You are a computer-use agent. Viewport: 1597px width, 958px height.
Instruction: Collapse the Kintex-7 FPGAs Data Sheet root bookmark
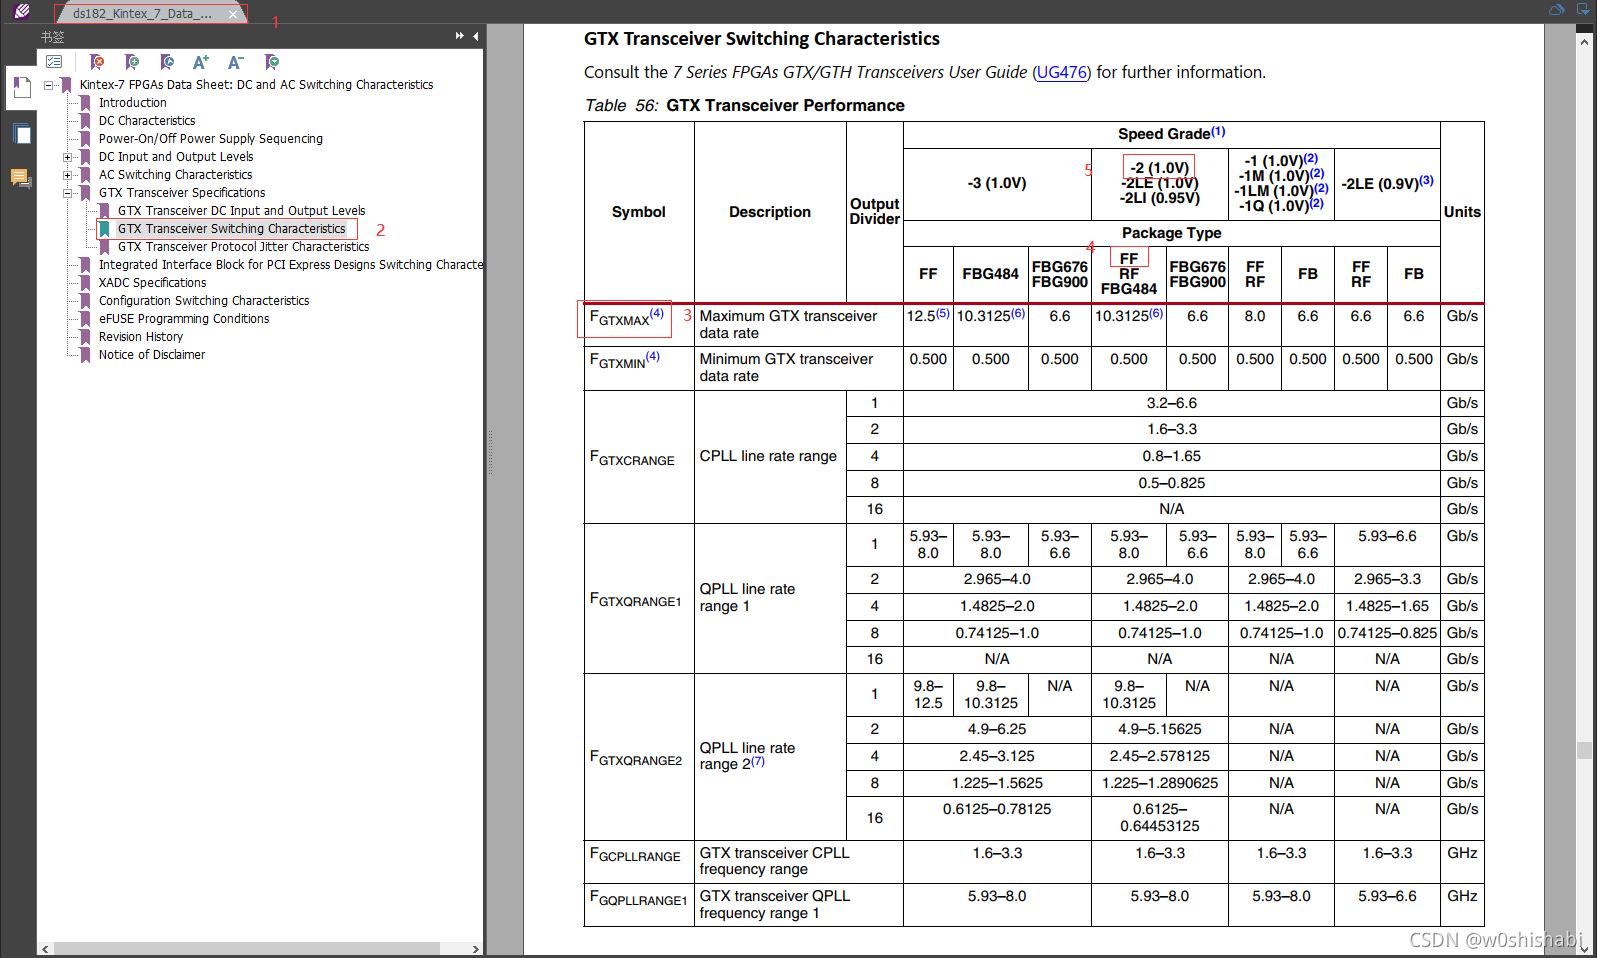click(x=48, y=85)
